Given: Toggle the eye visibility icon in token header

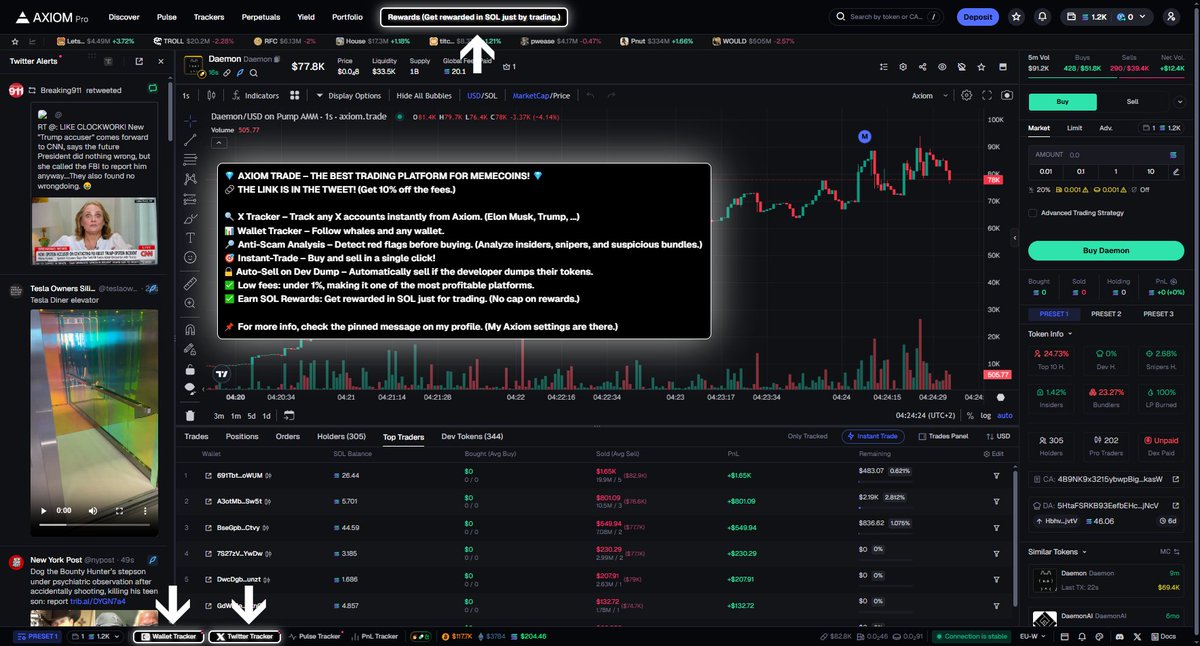Looking at the screenshot, I should (x=941, y=67).
